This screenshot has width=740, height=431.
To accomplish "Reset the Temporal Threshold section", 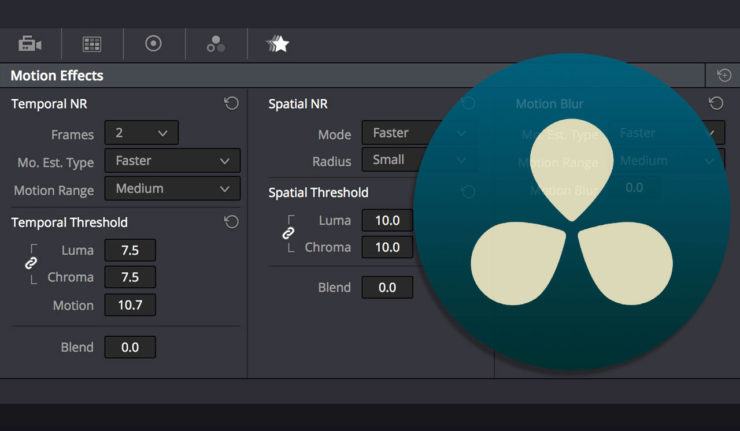I will (x=231, y=222).
